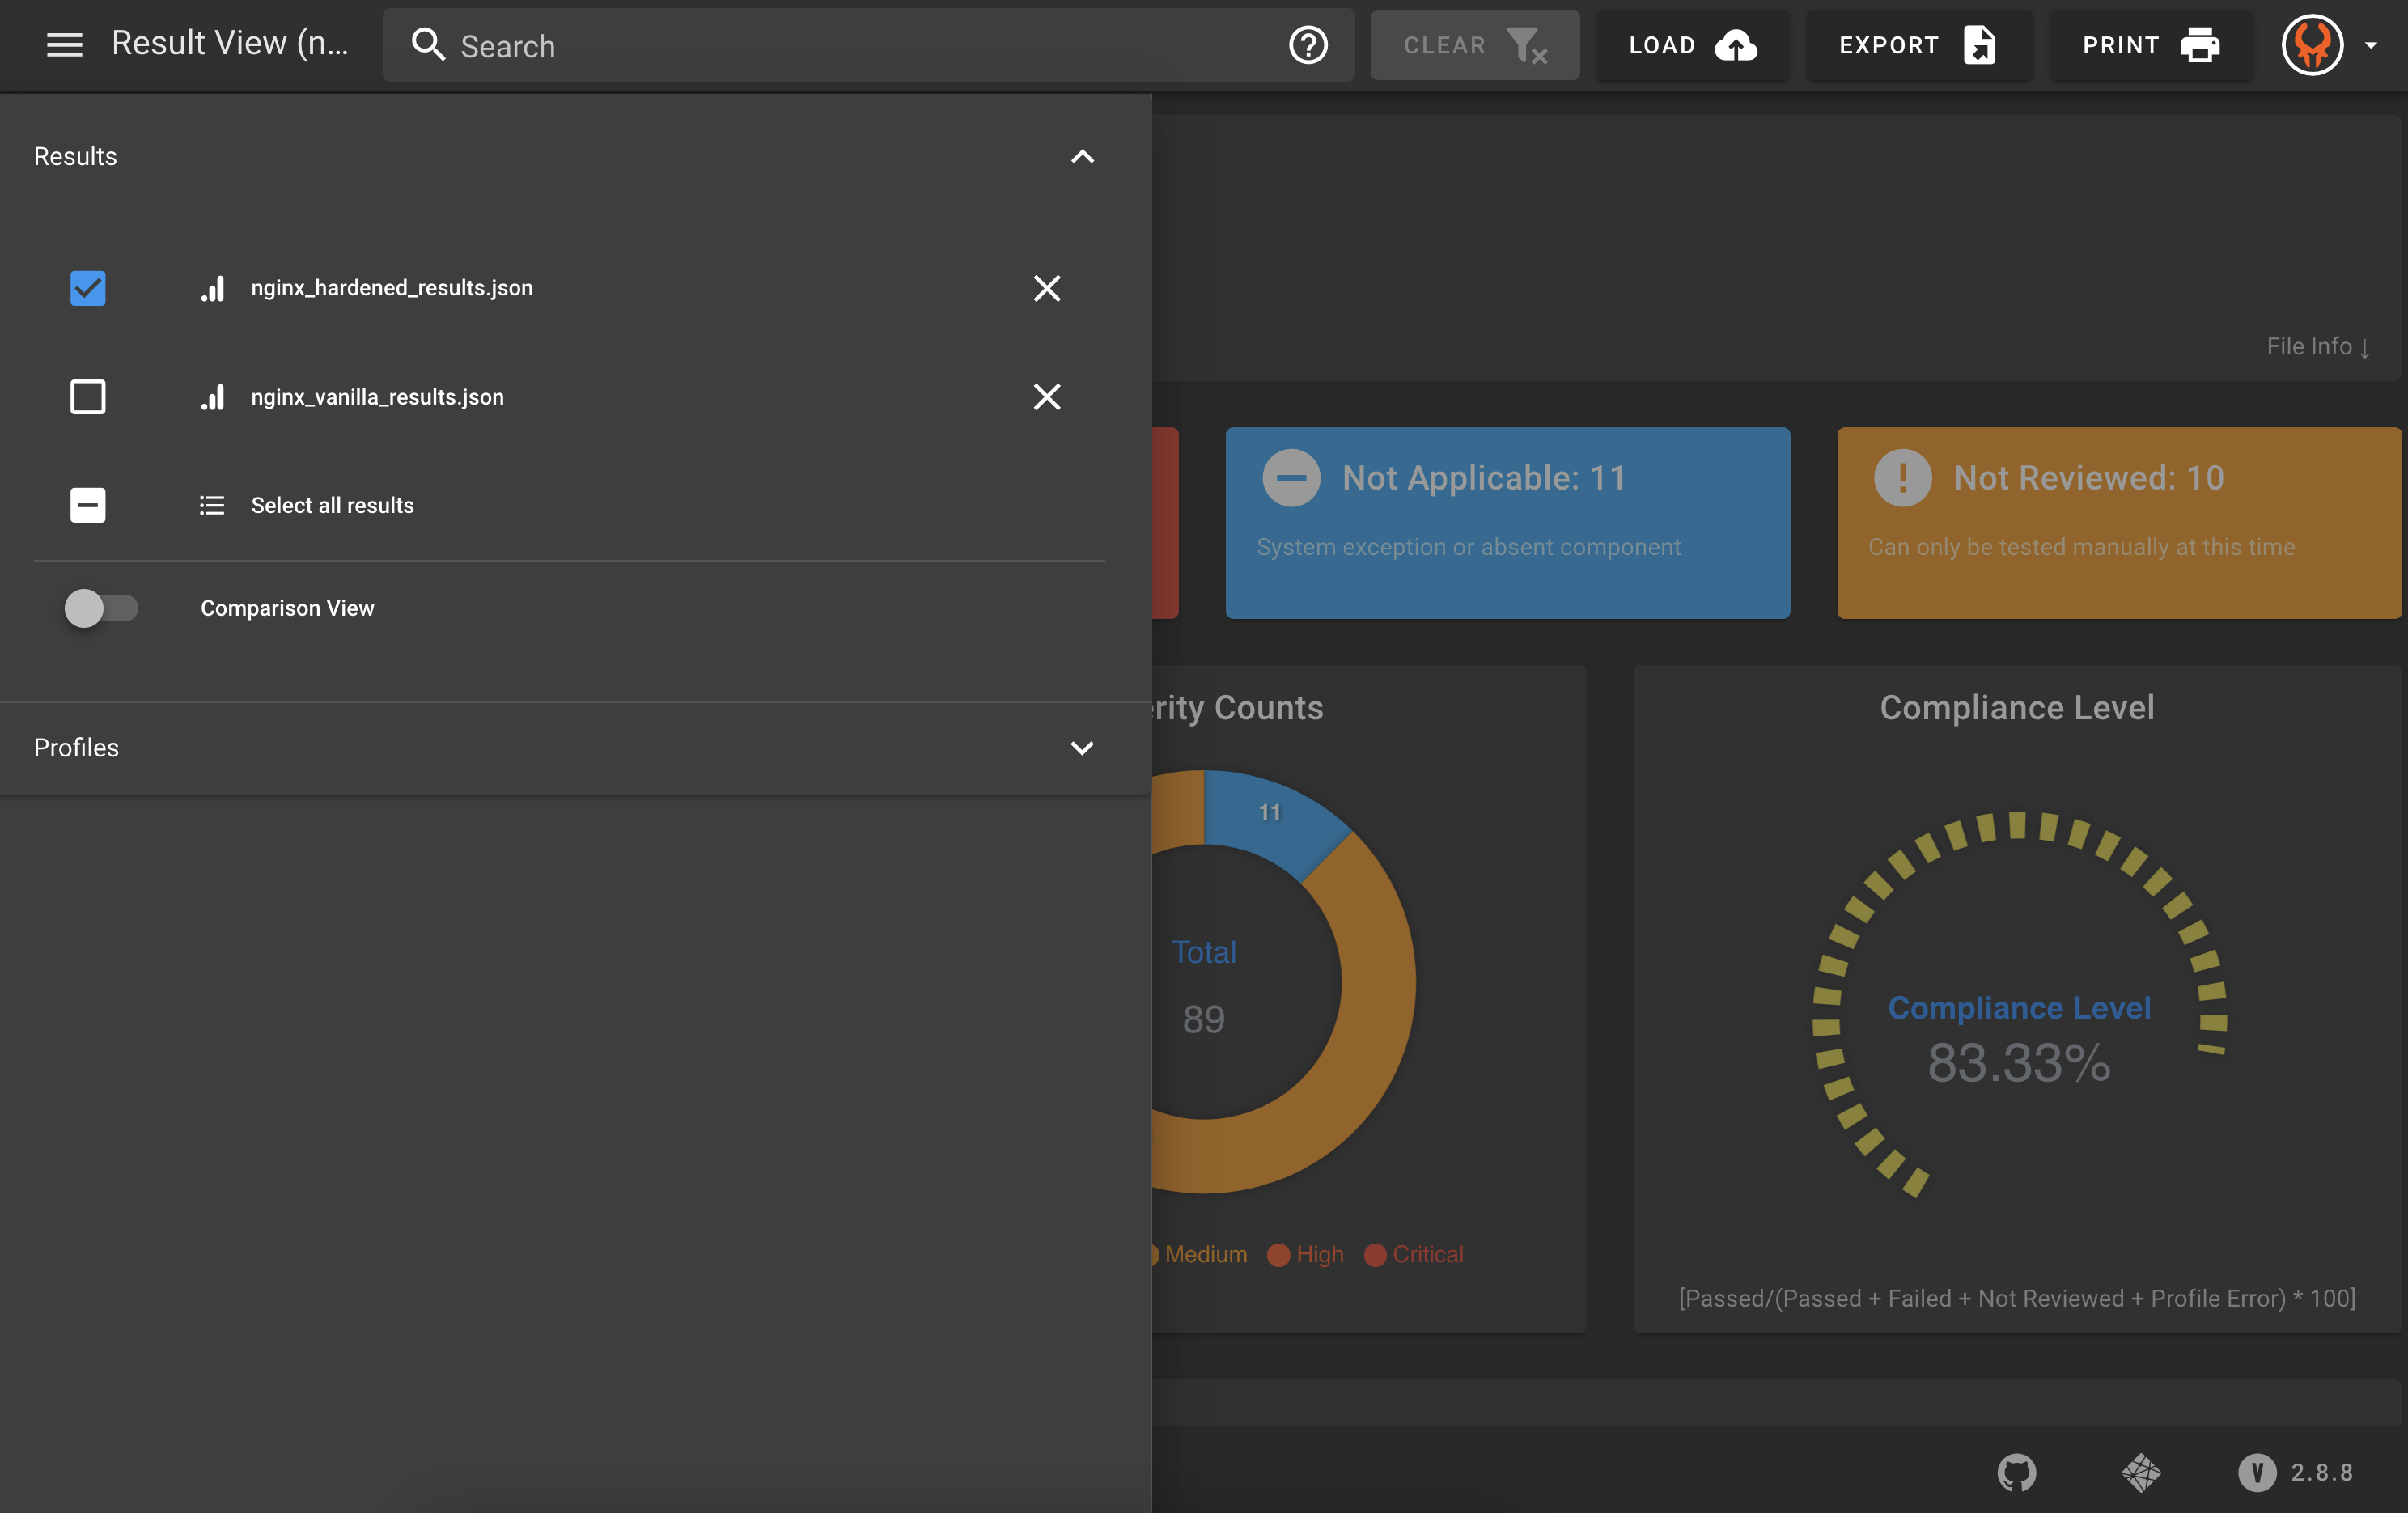Expand the Profiles section

coord(1082,748)
